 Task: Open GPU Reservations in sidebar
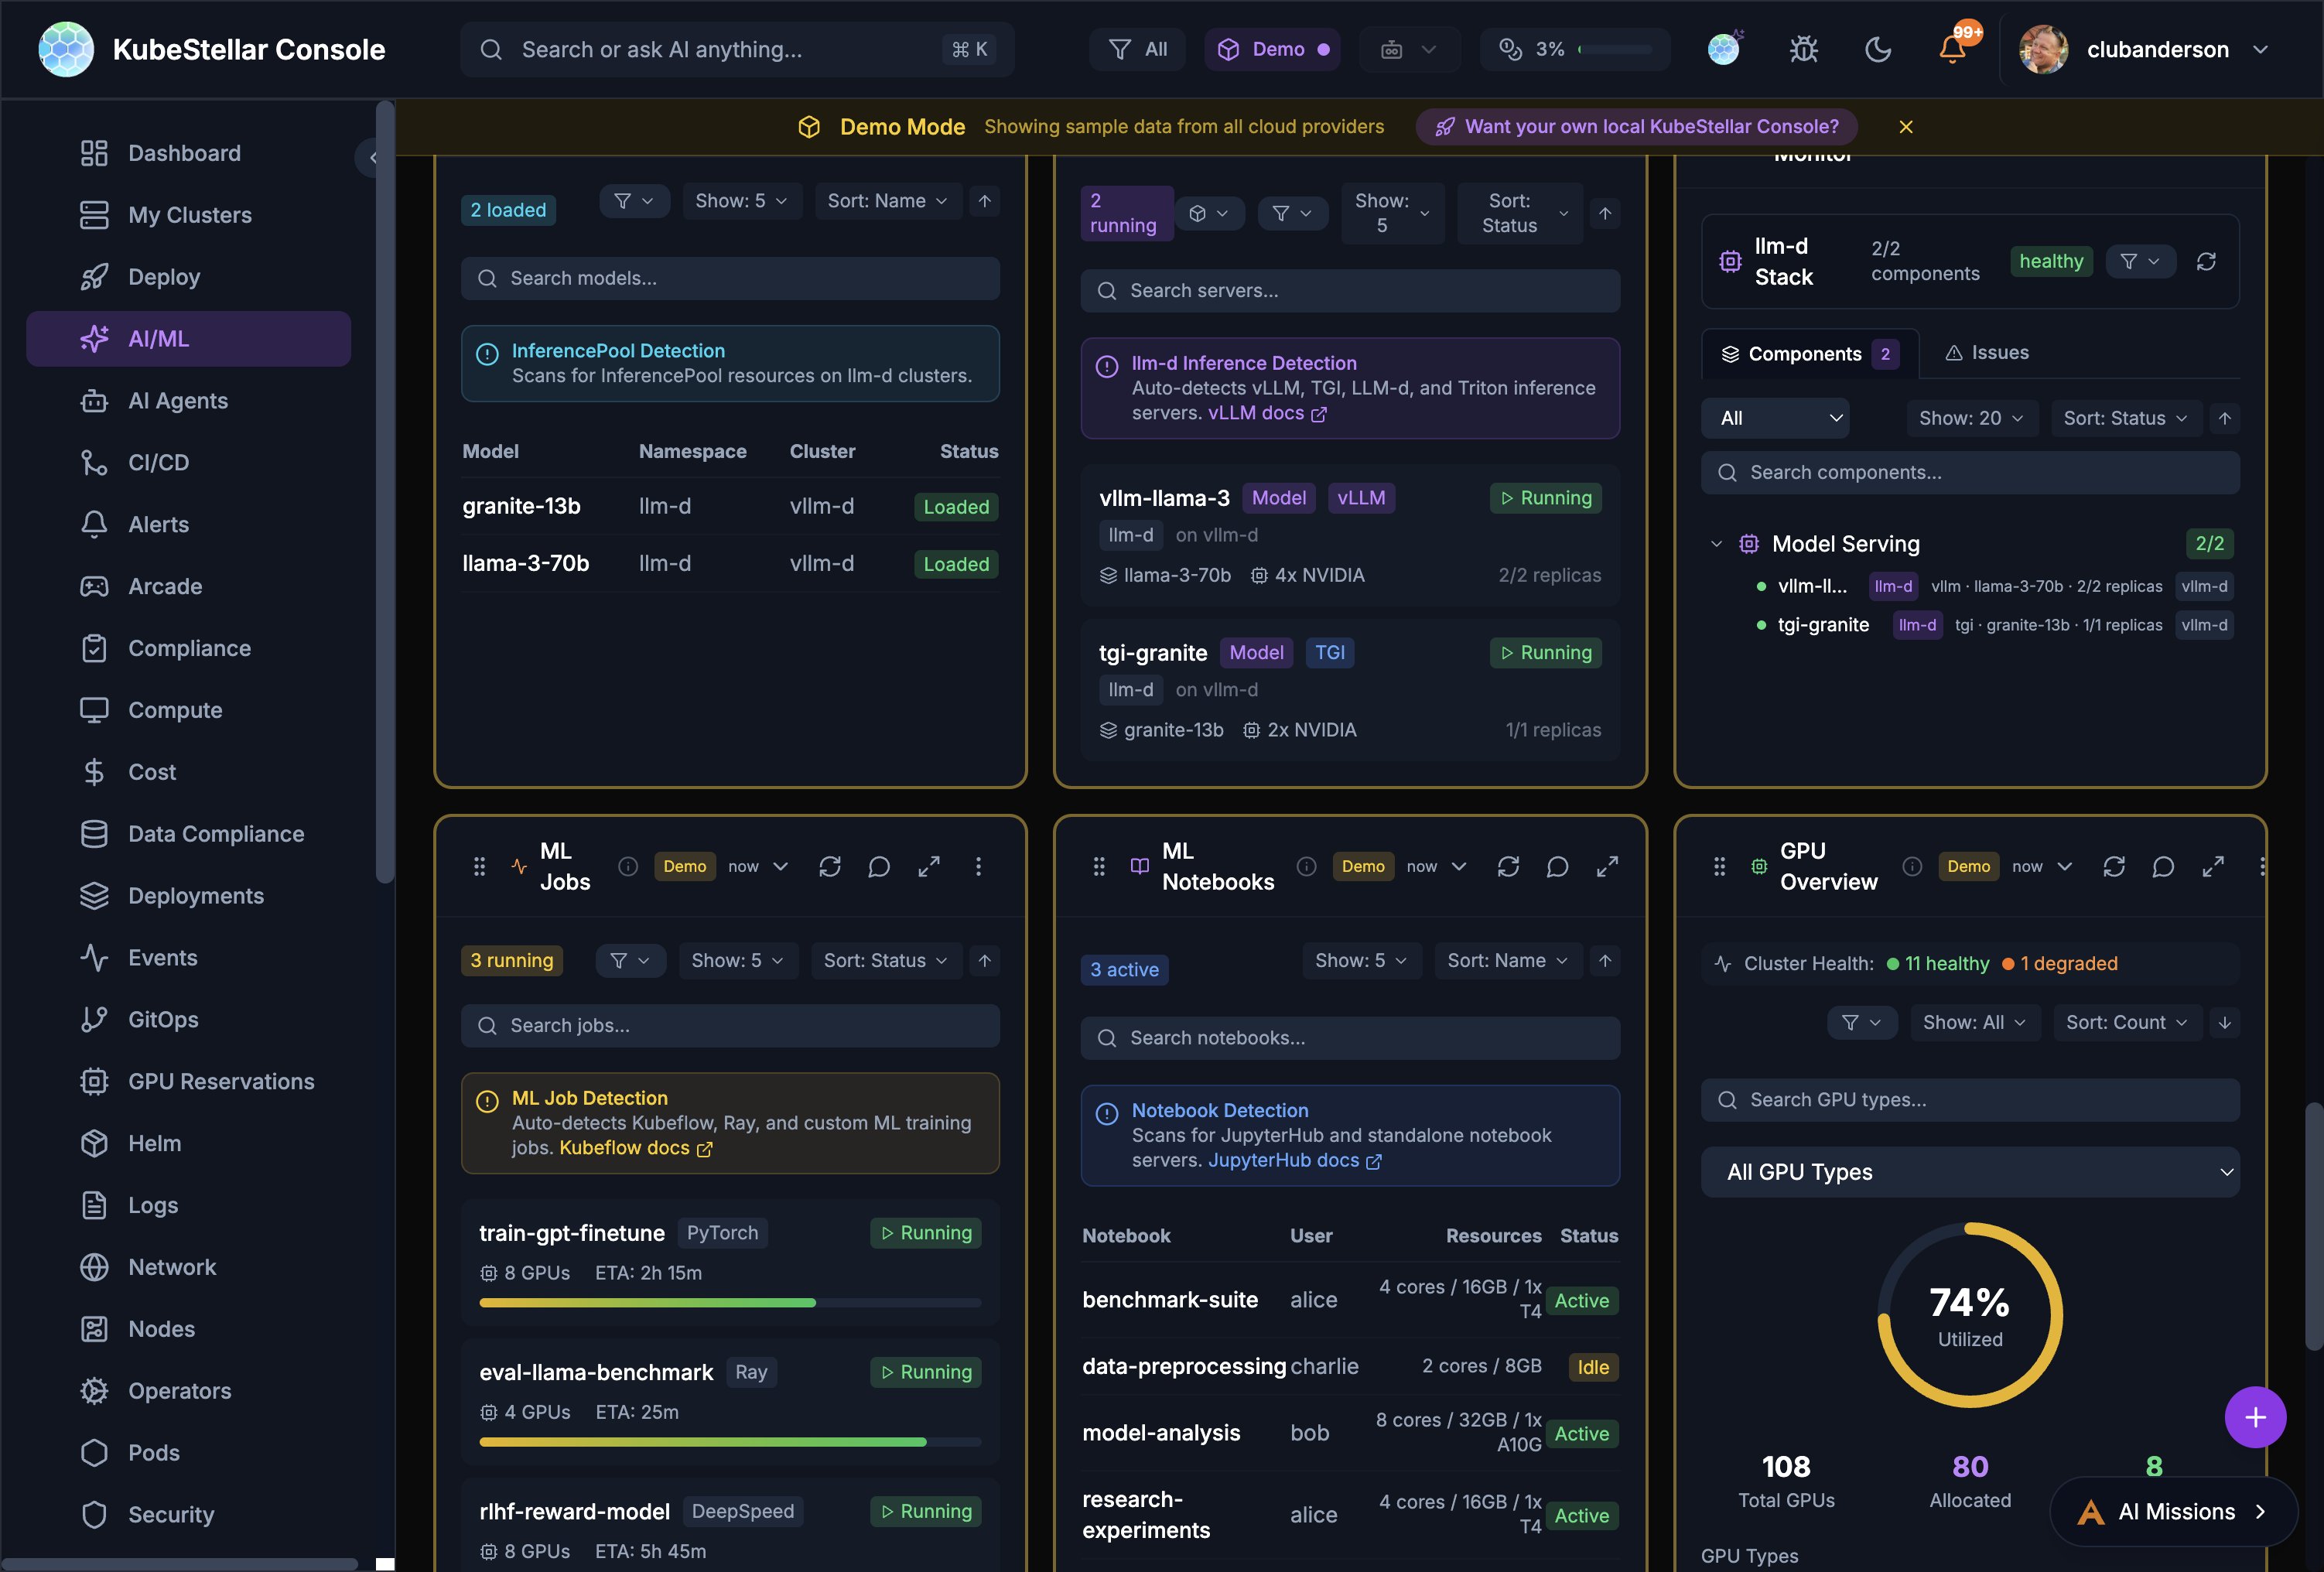[x=220, y=1081]
